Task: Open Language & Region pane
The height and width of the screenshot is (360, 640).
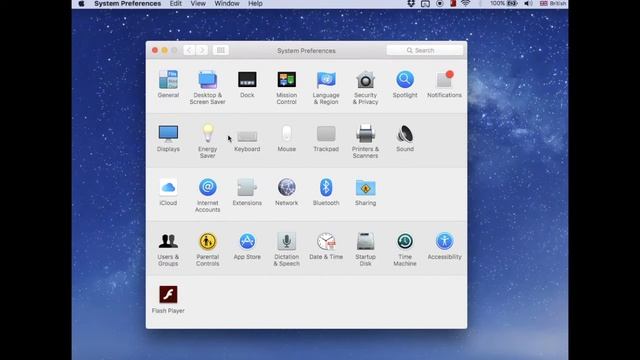Action: (326, 87)
